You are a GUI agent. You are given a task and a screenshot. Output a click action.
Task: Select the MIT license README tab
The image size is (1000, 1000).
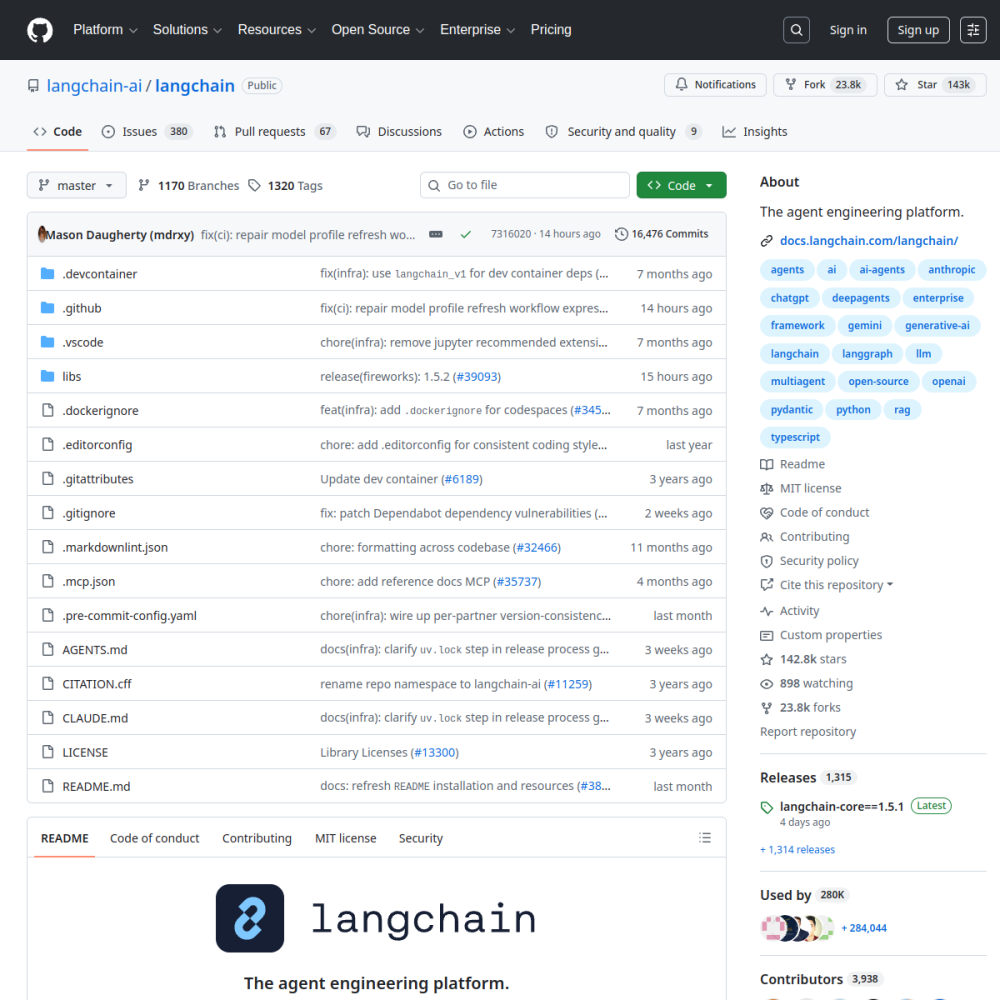pos(345,838)
